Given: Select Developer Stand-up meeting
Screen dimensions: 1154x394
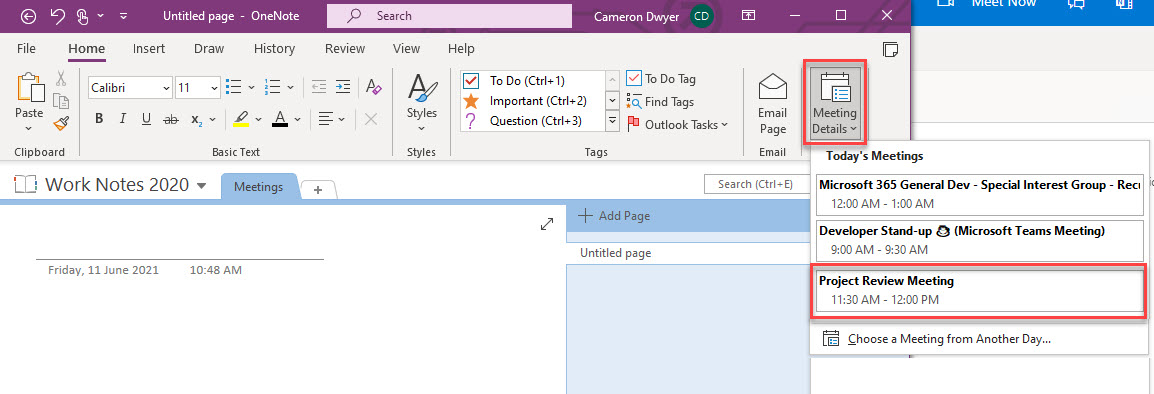Looking at the screenshot, I should [x=980, y=240].
